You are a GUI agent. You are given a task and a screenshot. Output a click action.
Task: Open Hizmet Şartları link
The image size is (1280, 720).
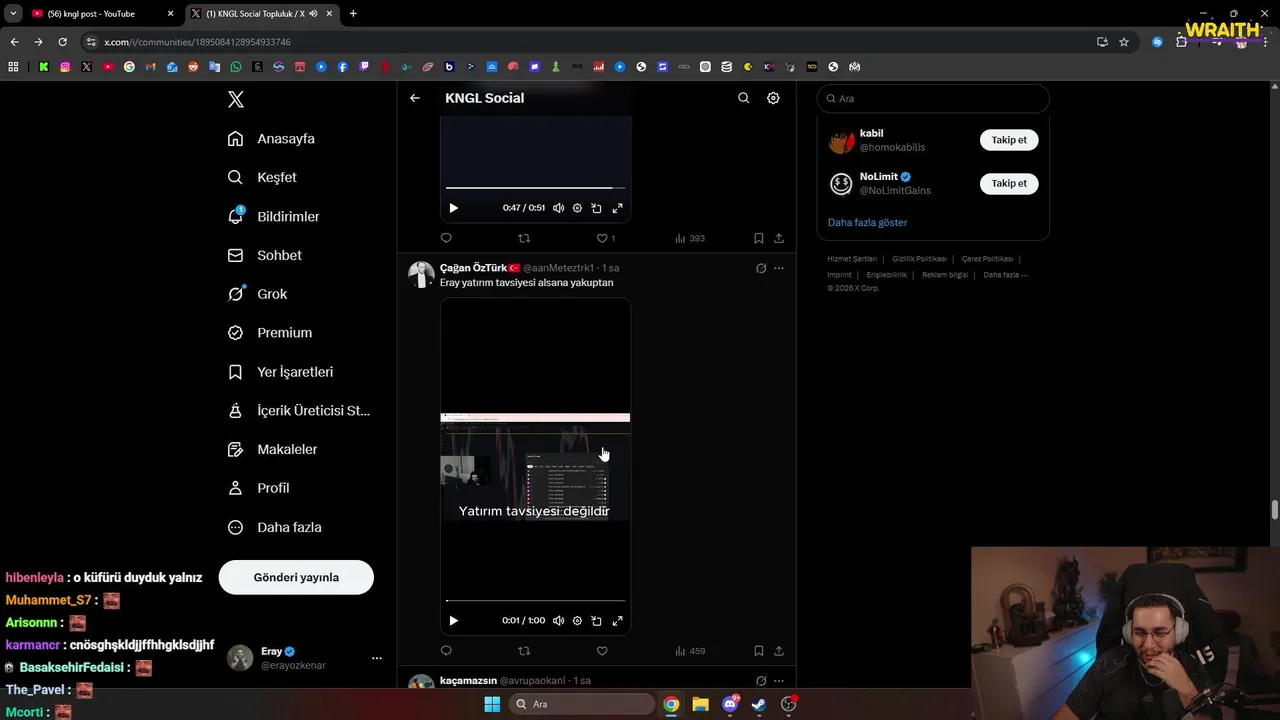(852, 259)
